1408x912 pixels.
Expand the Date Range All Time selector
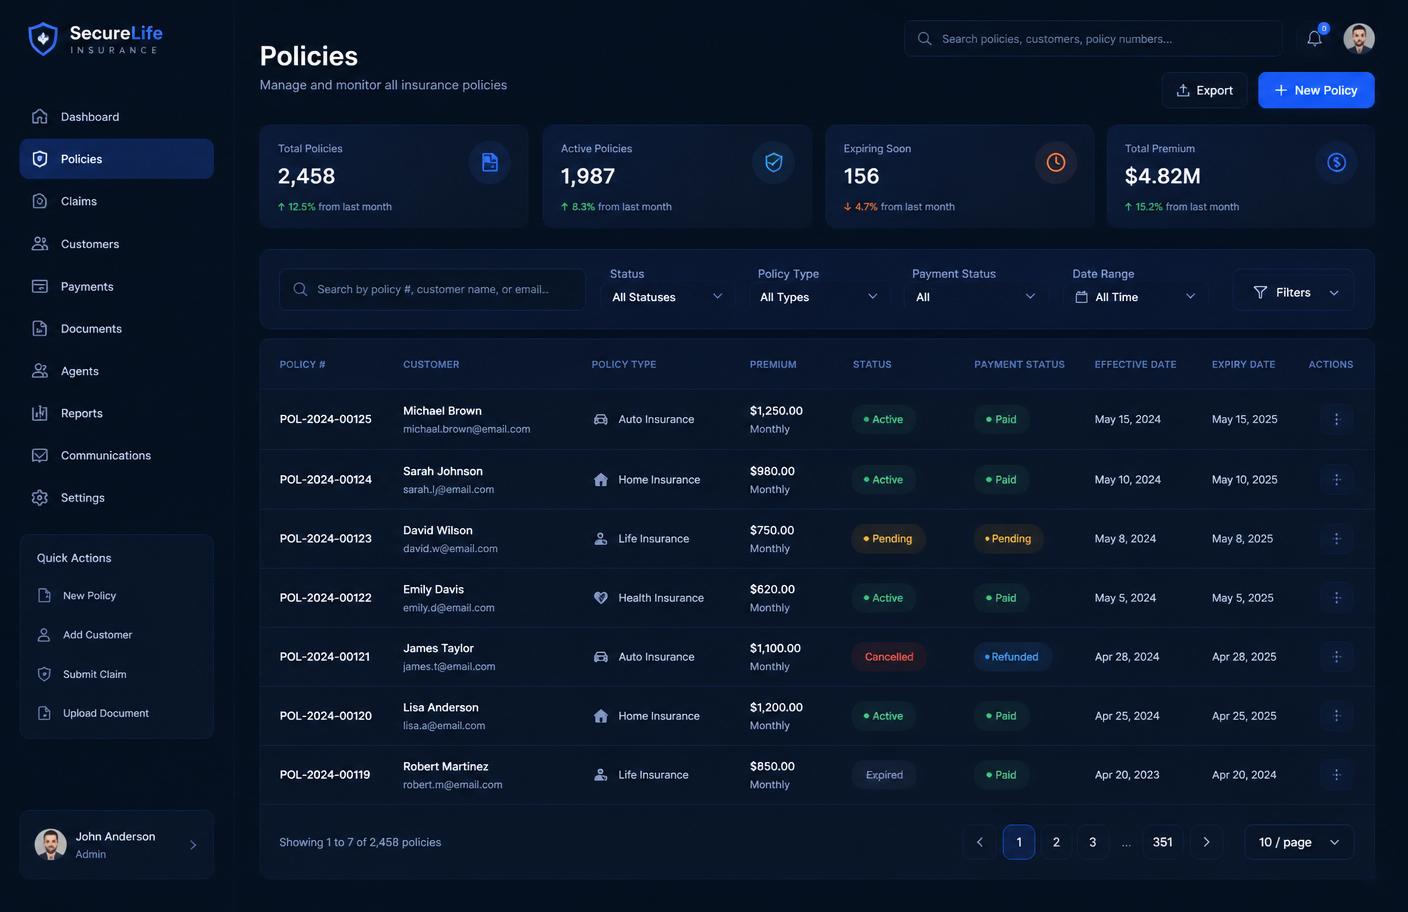(x=1136, y=297)
